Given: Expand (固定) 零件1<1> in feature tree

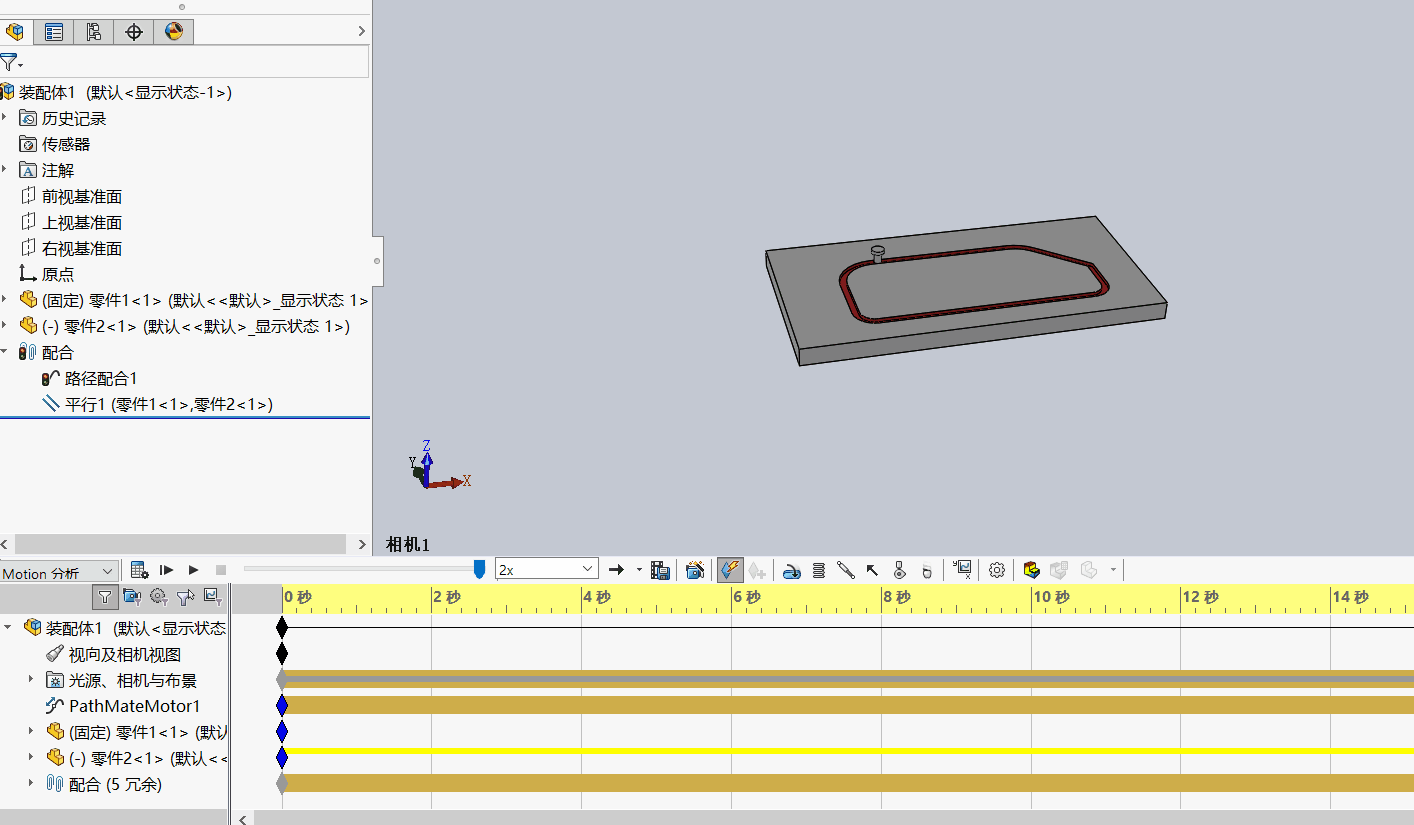Looking at the screenshot, I should [x=5, y=300].
